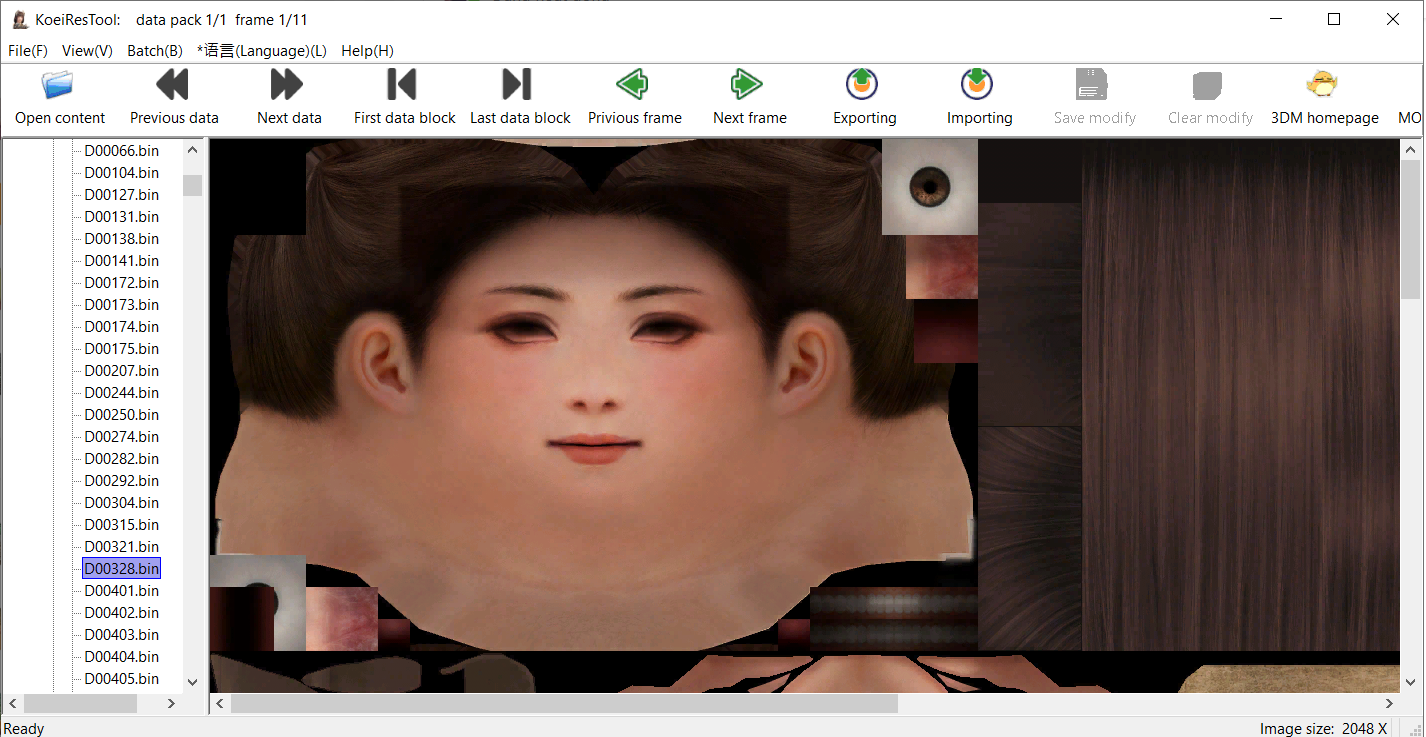Viewport: 1426px width, 737px height.
Task: Open the File(F) menu
Action: (x=28, y=50)
